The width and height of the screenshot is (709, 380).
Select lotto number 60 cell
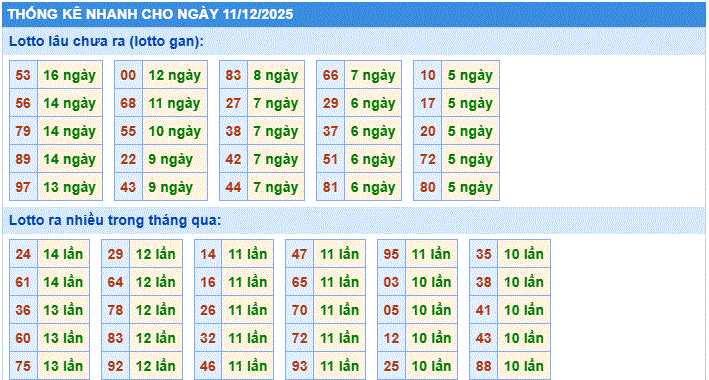(x=23, y=338)
